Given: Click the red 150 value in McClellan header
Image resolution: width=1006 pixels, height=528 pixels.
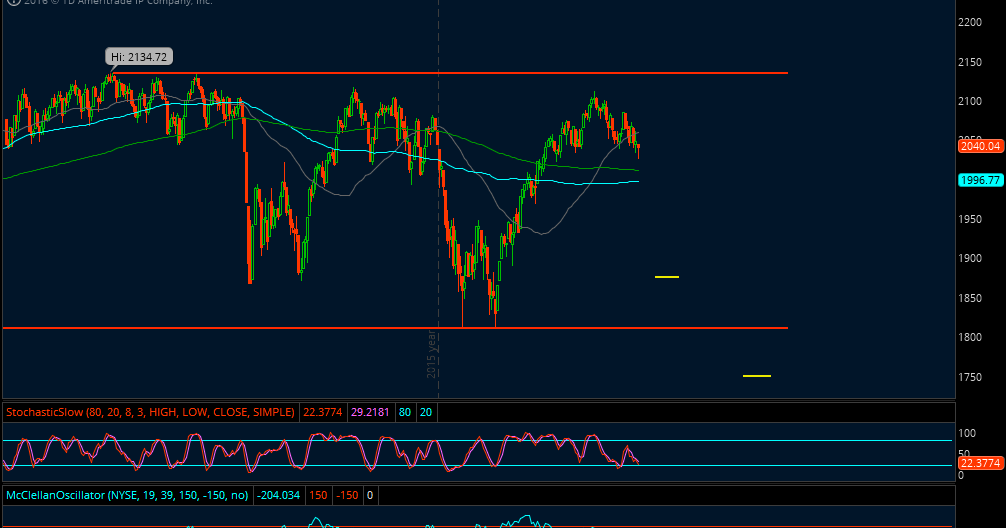Looking at the screenshot, I should click(x=318, y=495).
